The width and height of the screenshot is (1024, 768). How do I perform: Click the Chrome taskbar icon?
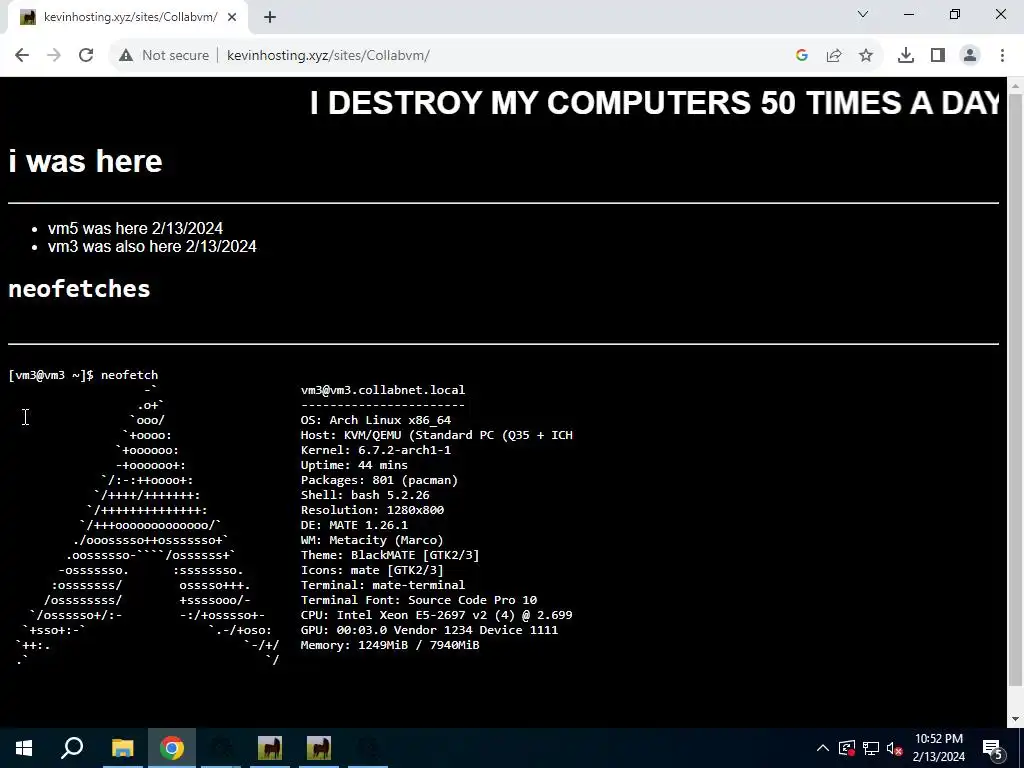point(172,748)
